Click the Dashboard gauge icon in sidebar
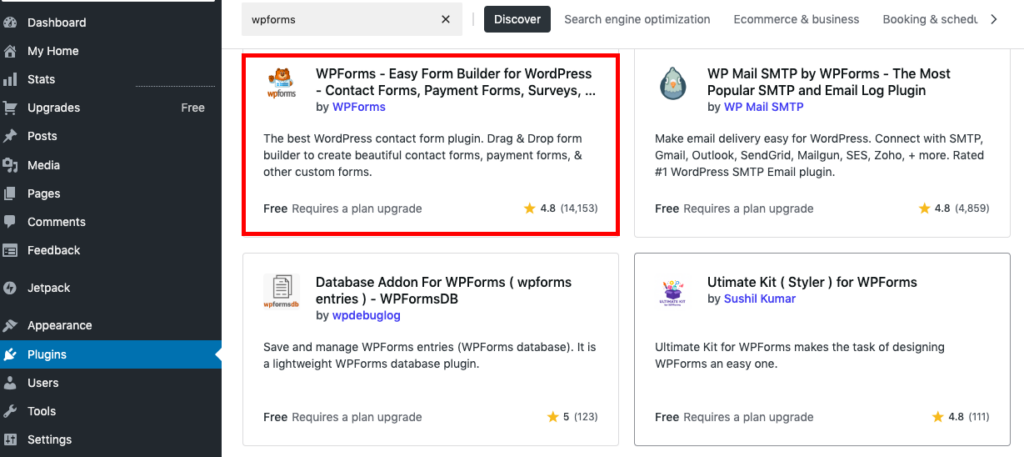Image resolution: width=1024 pixels, height=457 pixels. click(10, 22)
